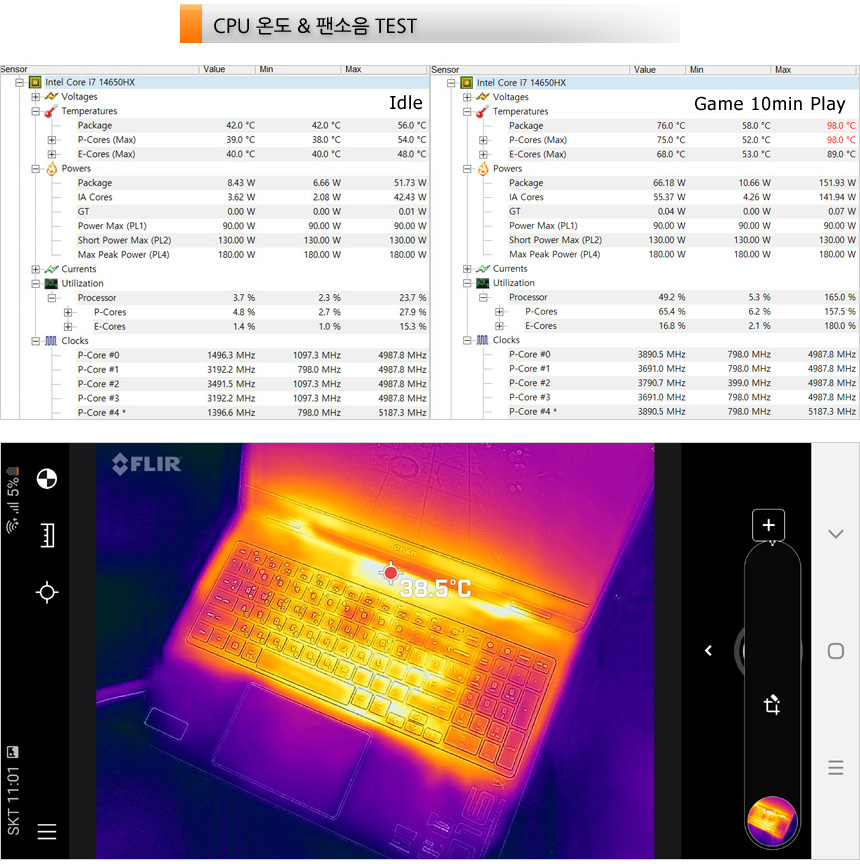Select the FLIR spot meter crosshair icon
The height and width of the screenshot is (864, 860).
[46, 592]
